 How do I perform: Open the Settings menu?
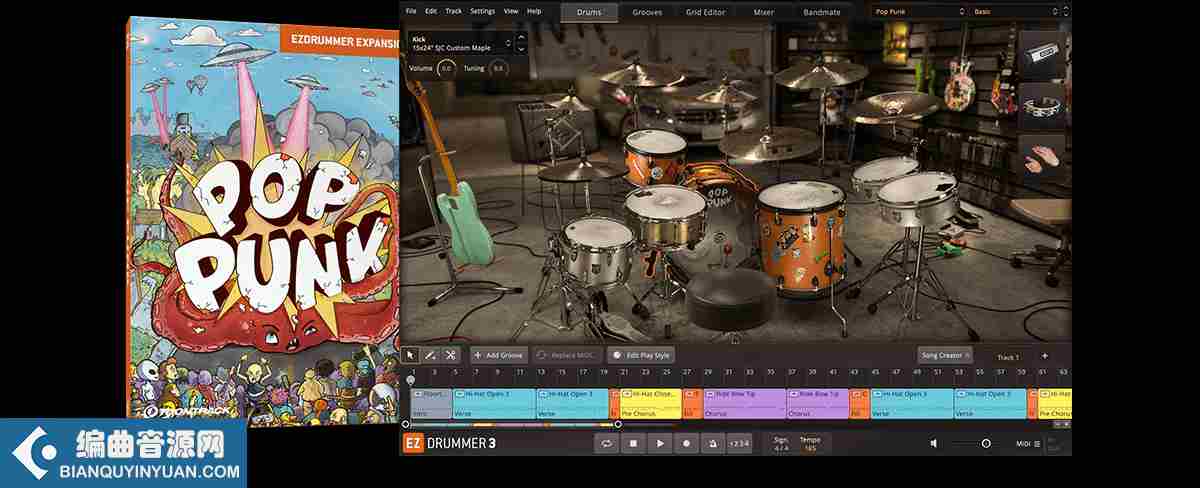[x=482, y=11]
